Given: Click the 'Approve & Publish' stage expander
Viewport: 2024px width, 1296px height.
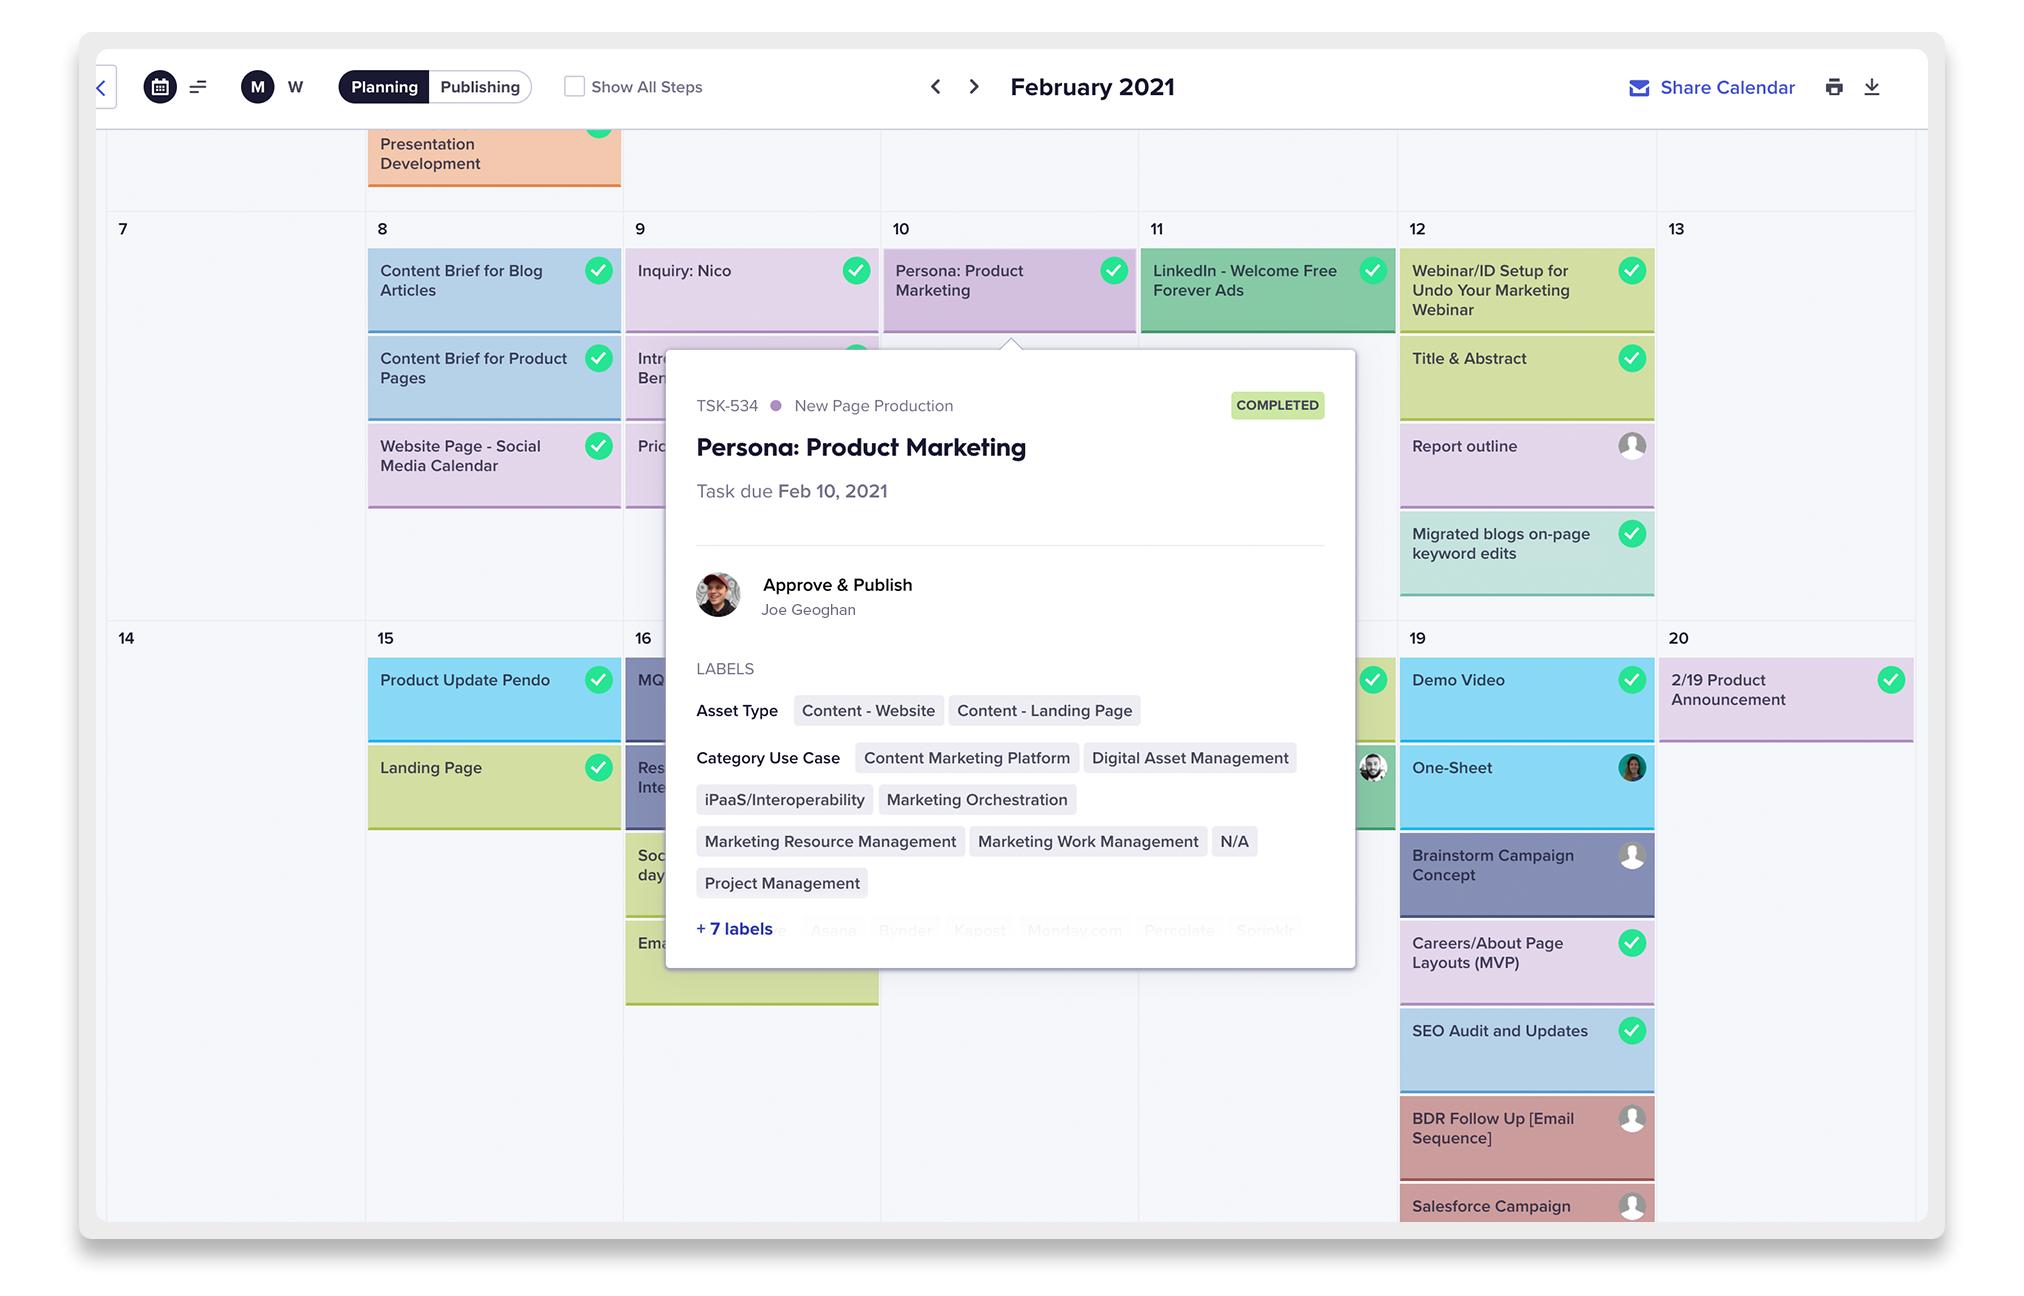Looking at the screenshot, I should tap(836, 584).
